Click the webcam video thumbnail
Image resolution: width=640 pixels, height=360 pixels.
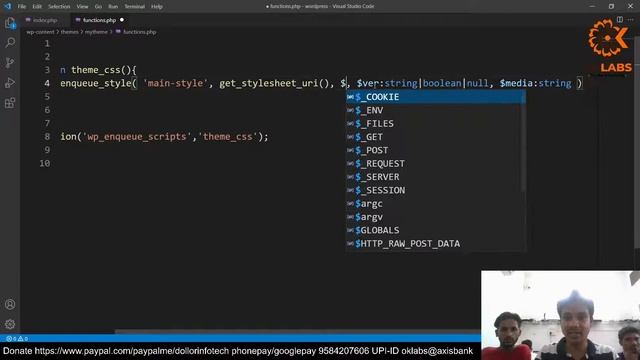(x=560, y=315)
